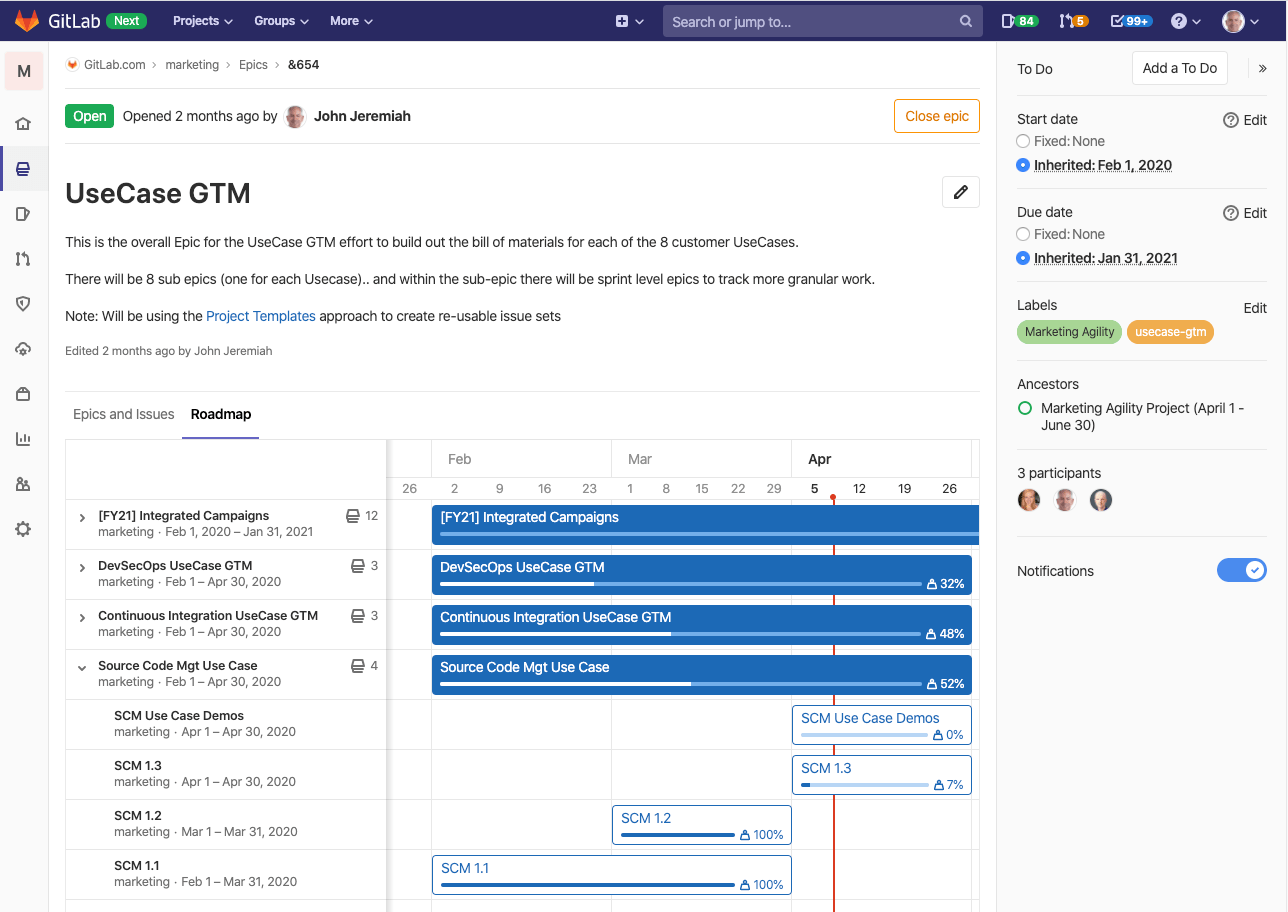Open the Analytics chart icon in sidebar
This screenshot has height=912, width=1288.
click(23, 439)
